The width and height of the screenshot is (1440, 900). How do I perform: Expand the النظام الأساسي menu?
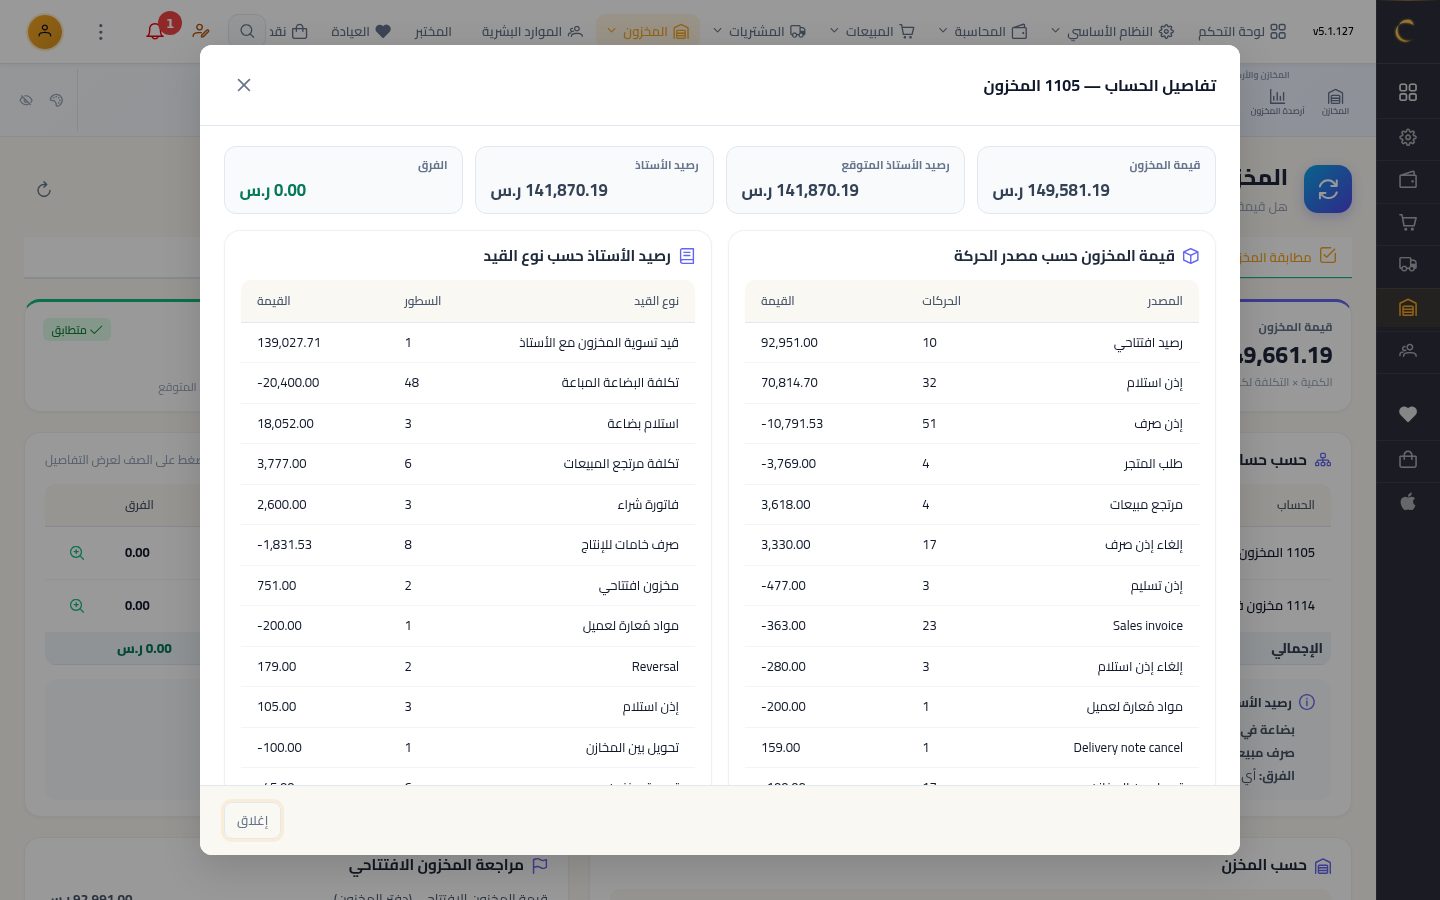1112,32
